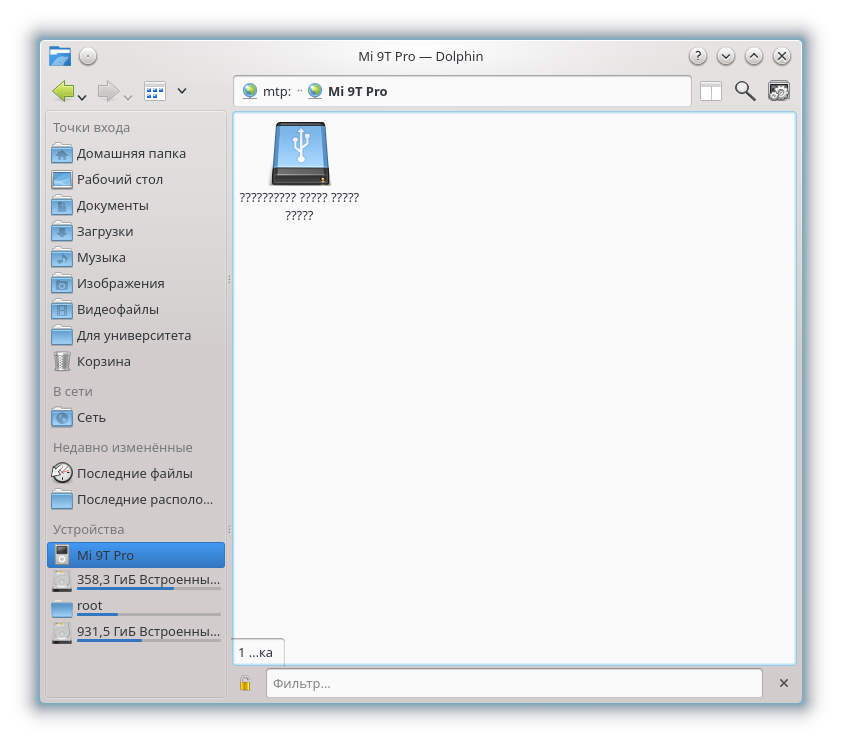This screenshot has width=842, height=743.
Task: Click the Mi 9T Pro breadcrumb
Action: tap(357, 91)
